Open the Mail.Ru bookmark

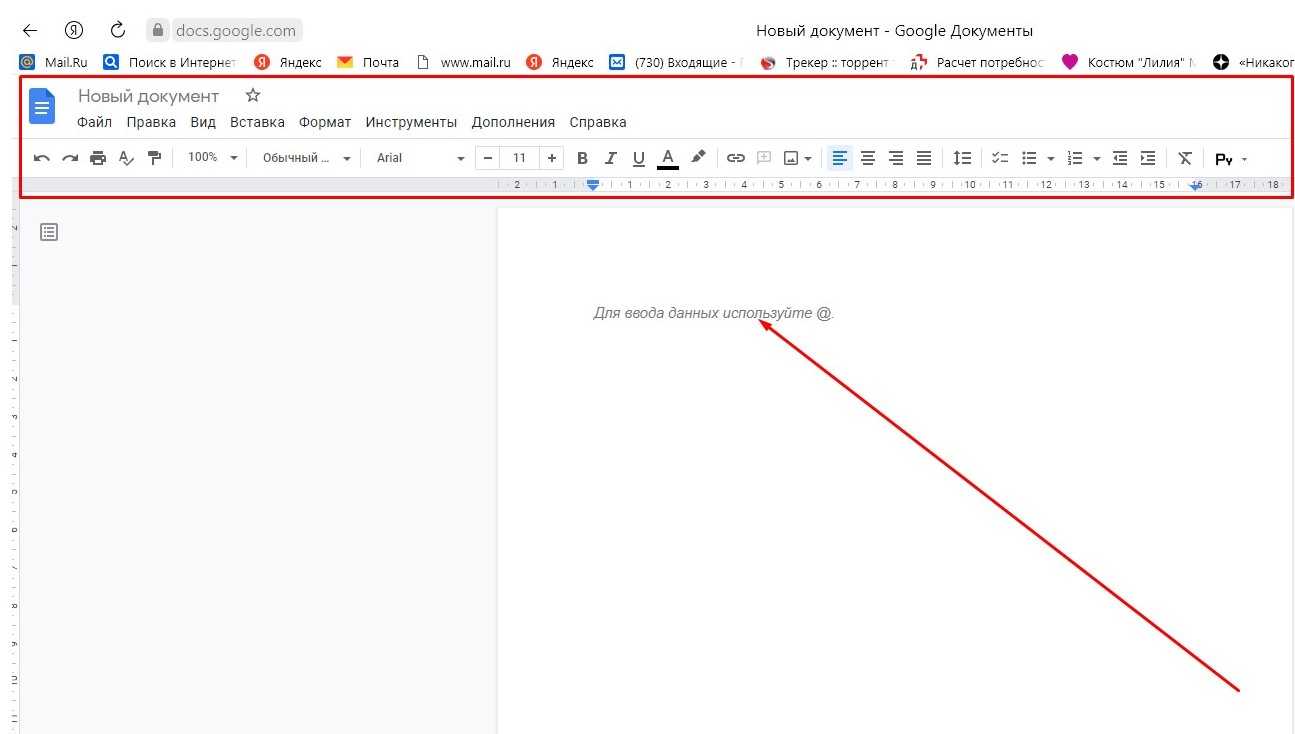point(55,62)
